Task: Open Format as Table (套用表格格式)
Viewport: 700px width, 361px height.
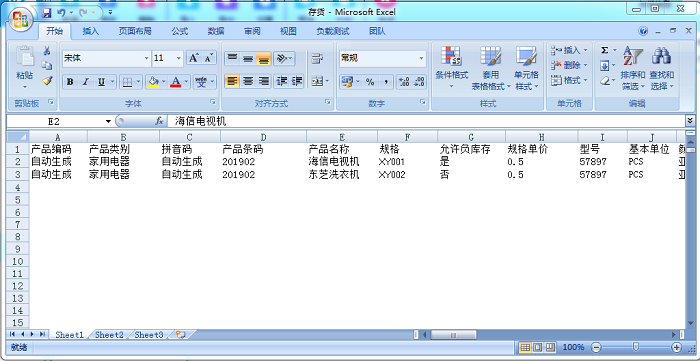Action: [x=491, y=67]
